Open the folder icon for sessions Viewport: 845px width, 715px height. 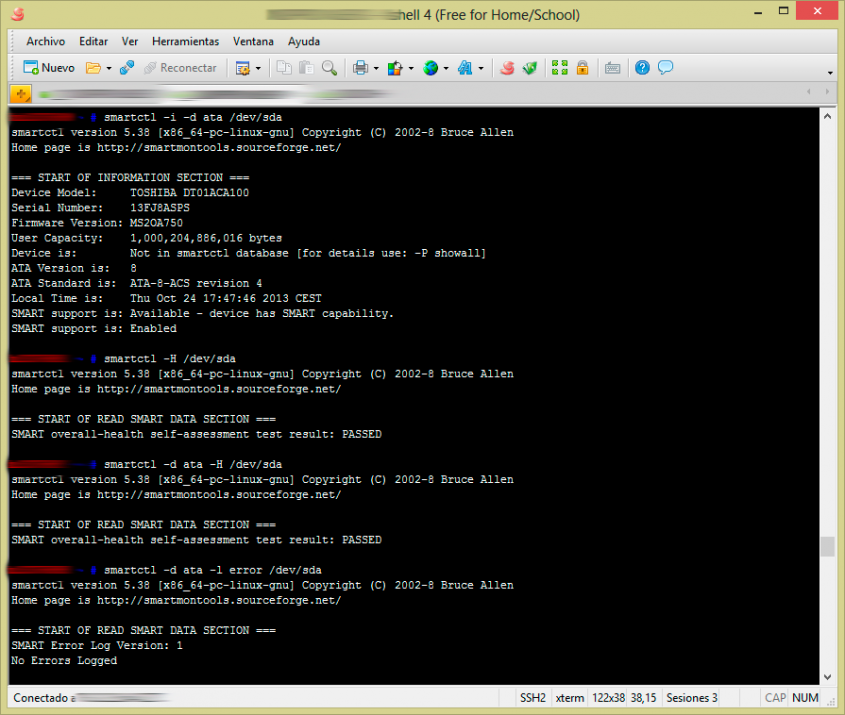94,68
